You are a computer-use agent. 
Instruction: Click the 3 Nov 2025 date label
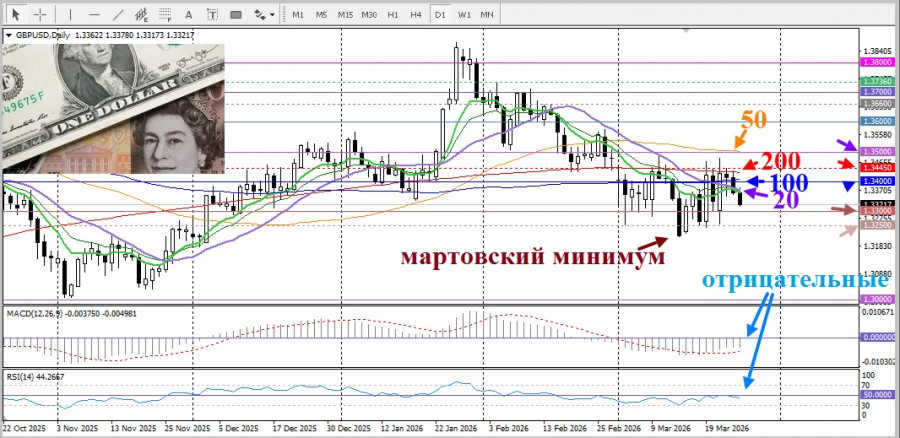[76, 428]
